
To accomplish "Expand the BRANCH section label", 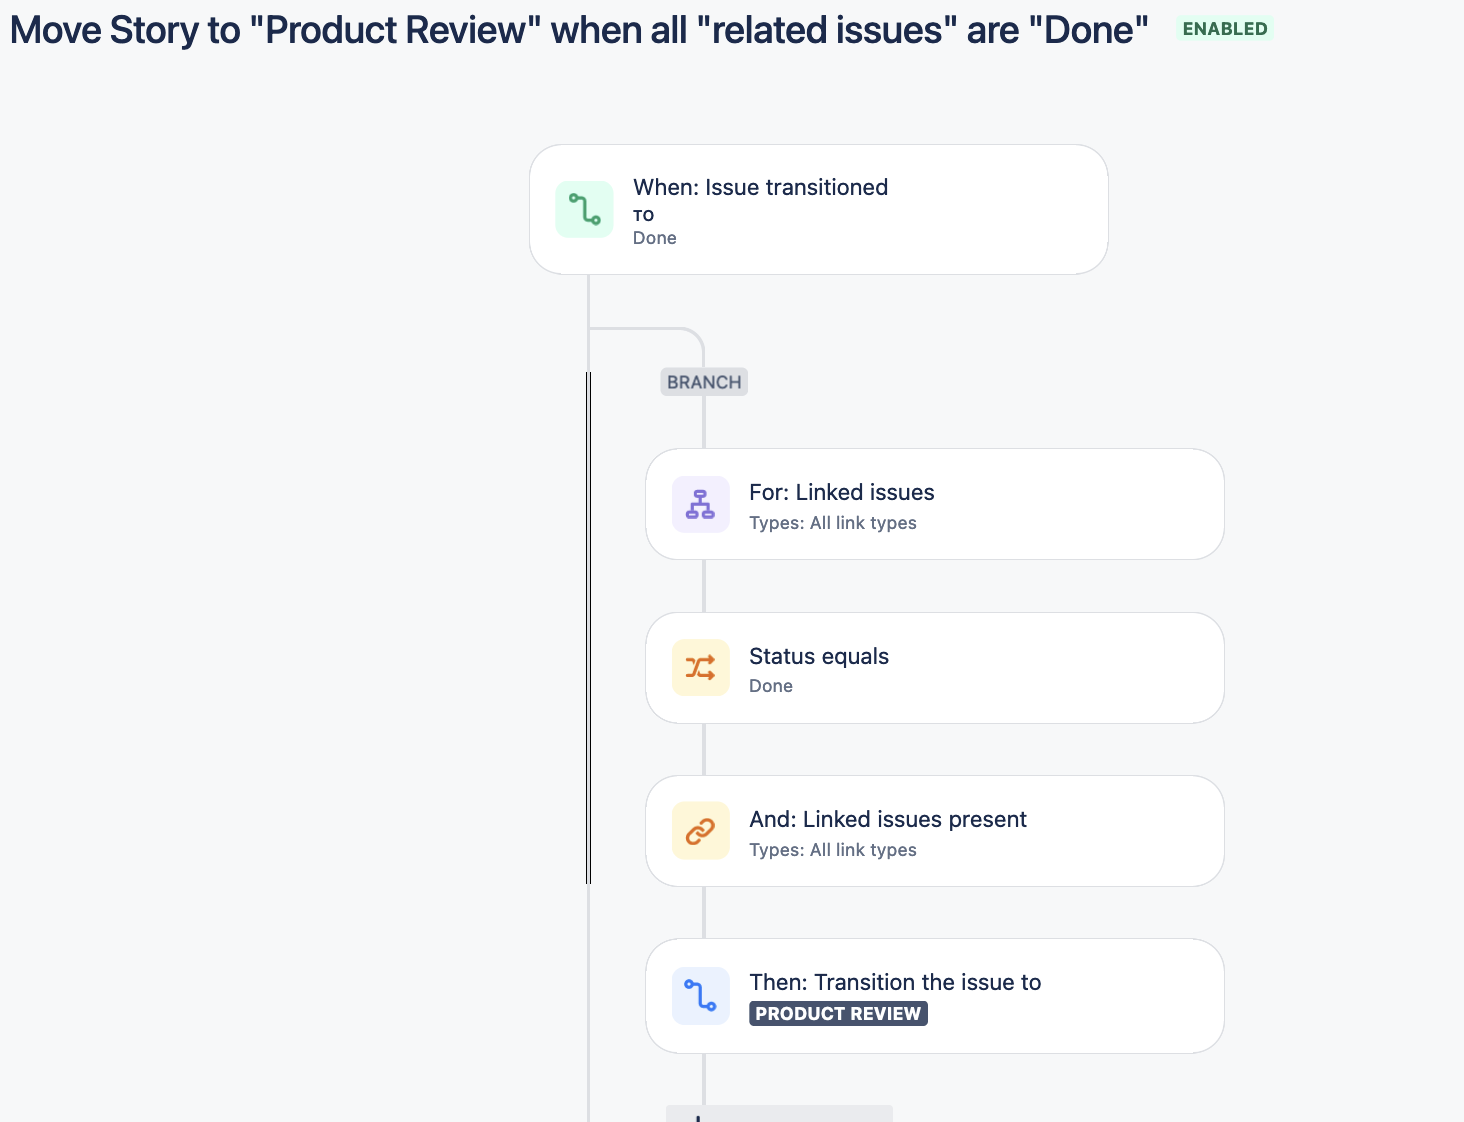I will 703,381.
